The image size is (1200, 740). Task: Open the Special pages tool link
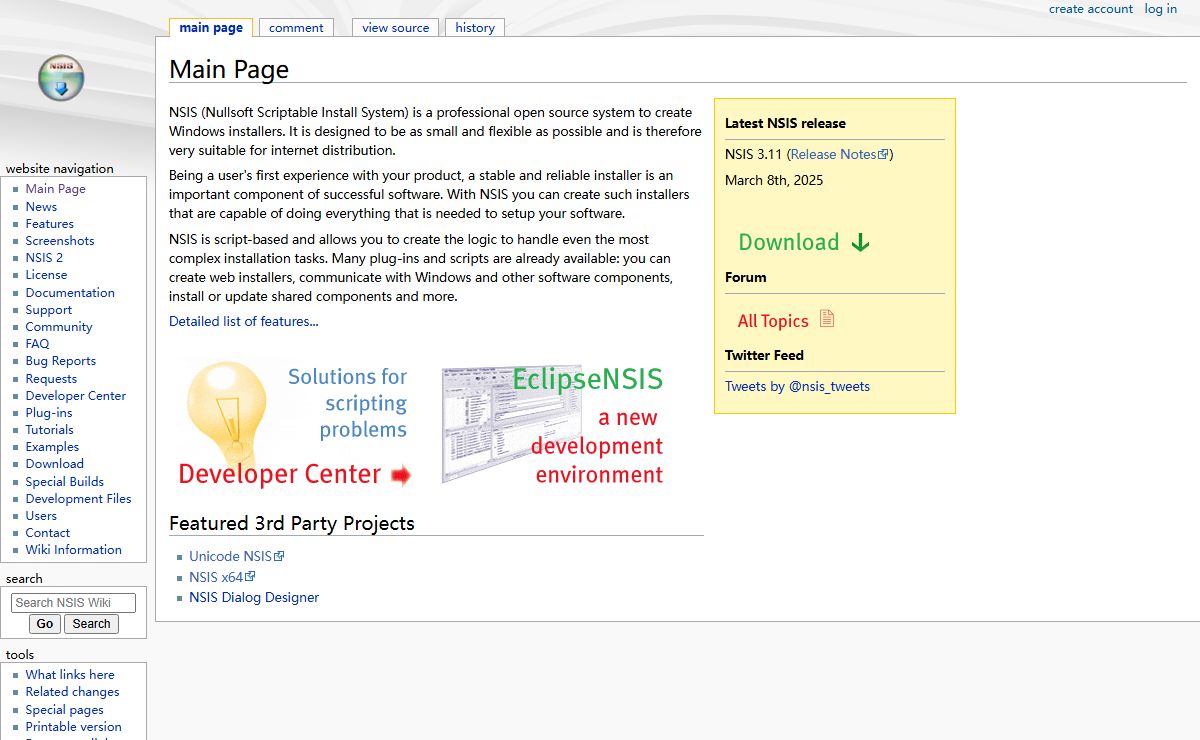coord(64,710)
